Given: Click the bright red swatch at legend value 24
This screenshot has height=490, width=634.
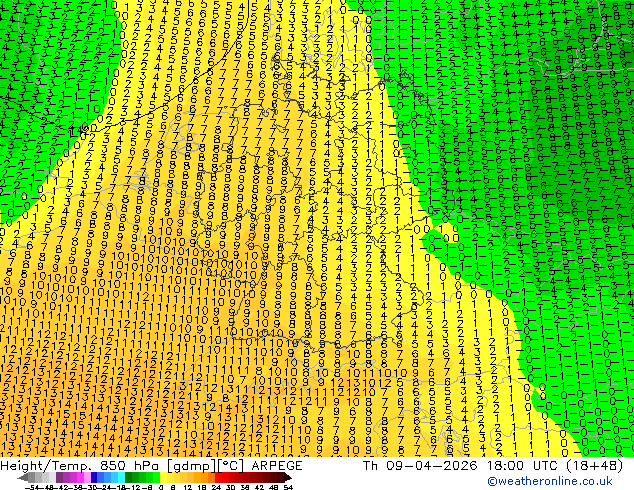Looking at the screenshot, I should [x=218, y=477].
